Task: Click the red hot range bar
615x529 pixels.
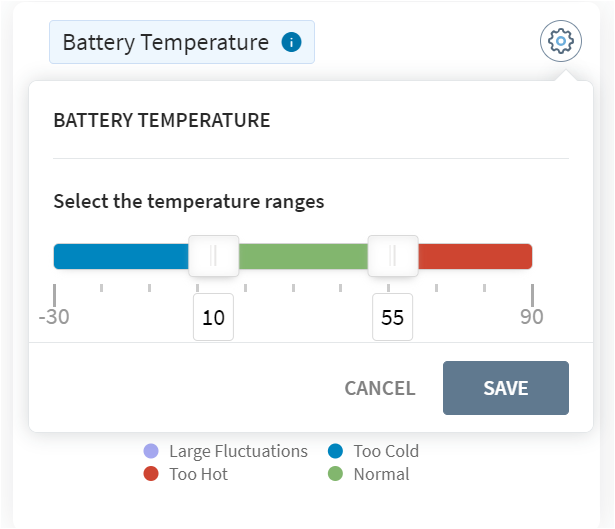Action: 475,257
